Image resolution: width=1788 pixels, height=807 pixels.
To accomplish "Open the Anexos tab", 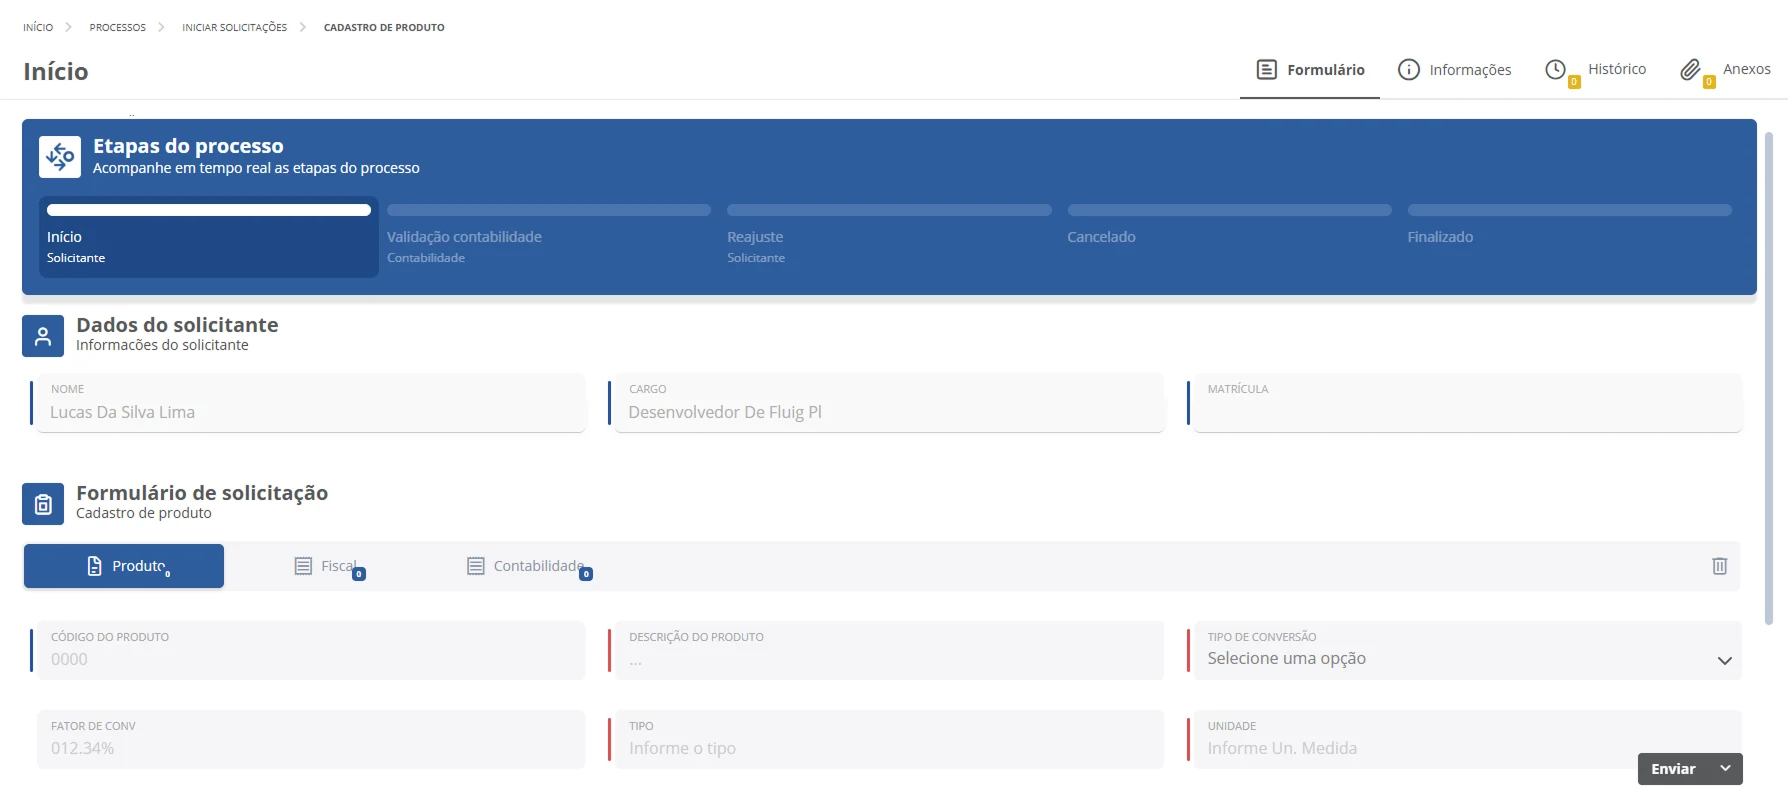I will tap(1726, 70).
